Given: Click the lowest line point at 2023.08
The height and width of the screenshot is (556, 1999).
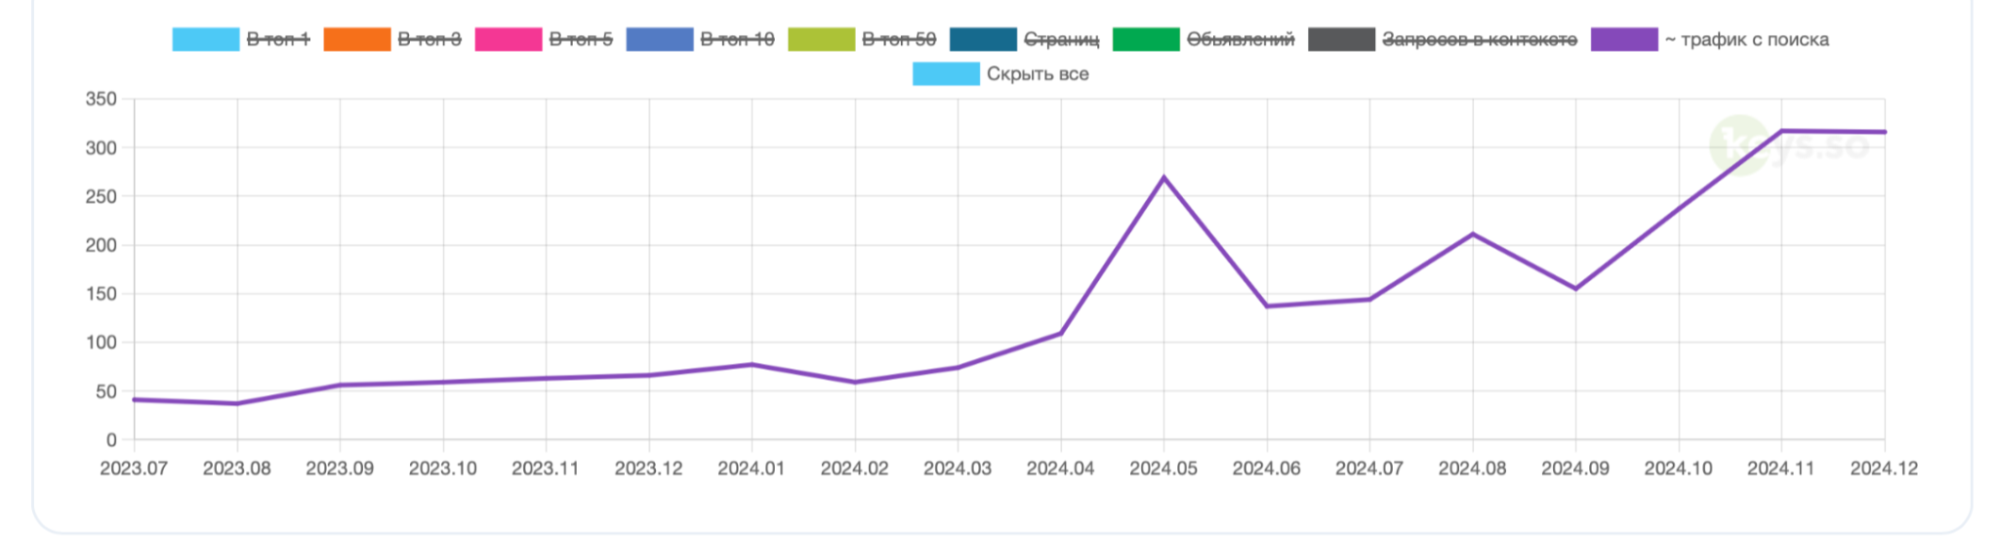Looking at the screenshot, I should click(x=237, y=404).
